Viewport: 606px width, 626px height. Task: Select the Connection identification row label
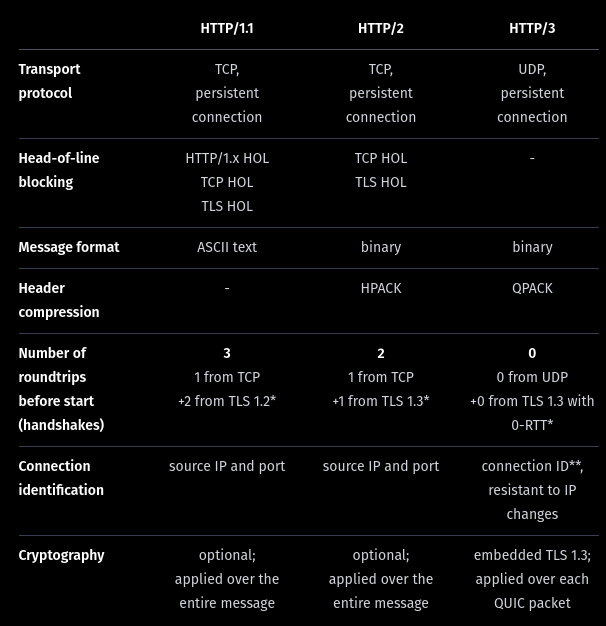pyautogui.click(x=60, y=478)
